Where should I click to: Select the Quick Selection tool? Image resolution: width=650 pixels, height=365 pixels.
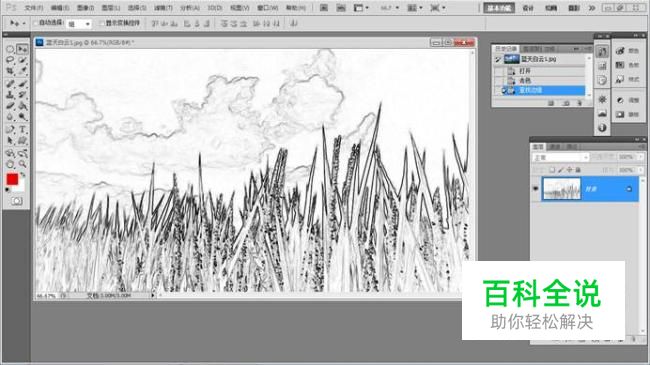22,60
